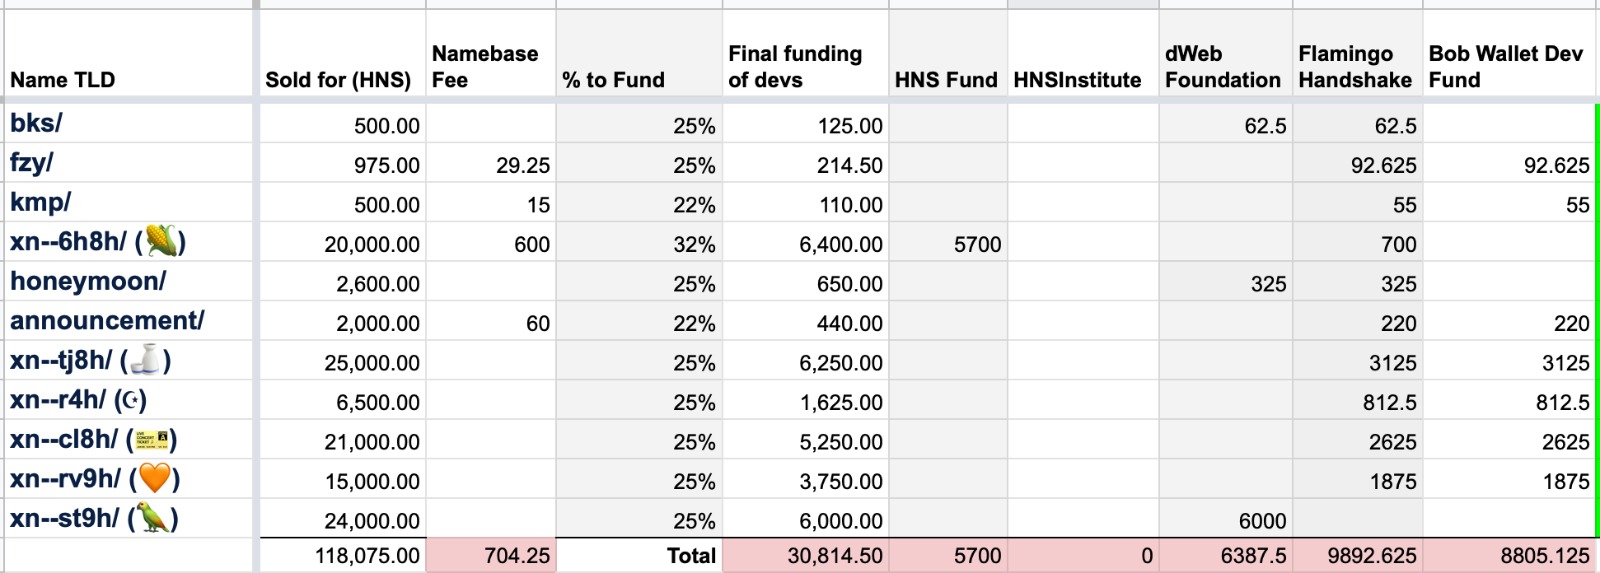This screenshot has width=1600, height=573.
Task: Click the corn emoji in the xn--6h8h/ row
Action: (160, 242)
